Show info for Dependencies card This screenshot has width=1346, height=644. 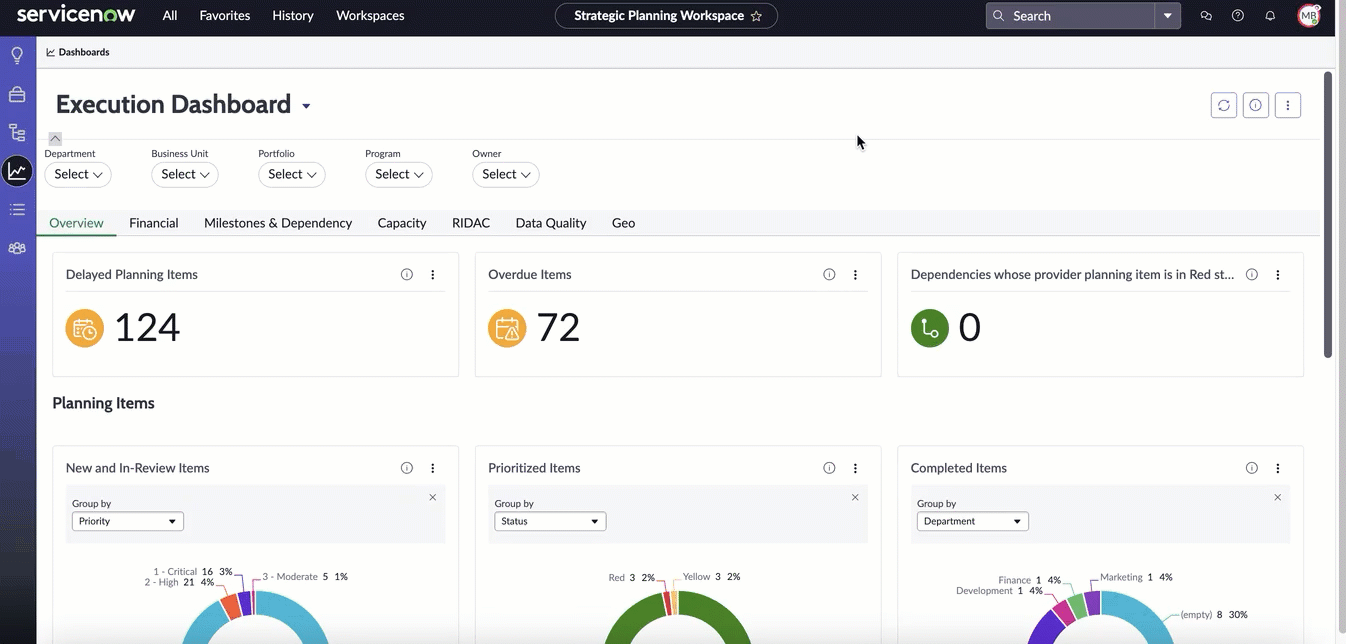[x=1252, y=275]
